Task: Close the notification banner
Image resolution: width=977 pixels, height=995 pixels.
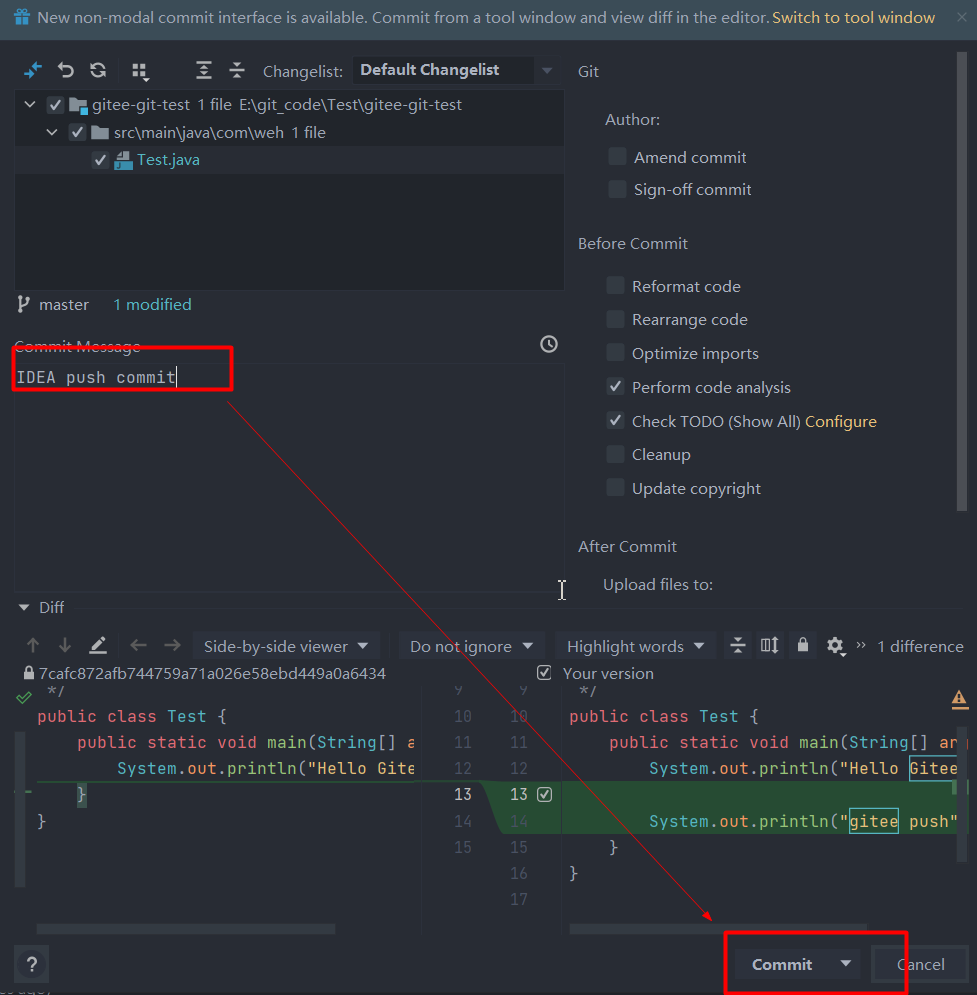Action: pos(962,17)
